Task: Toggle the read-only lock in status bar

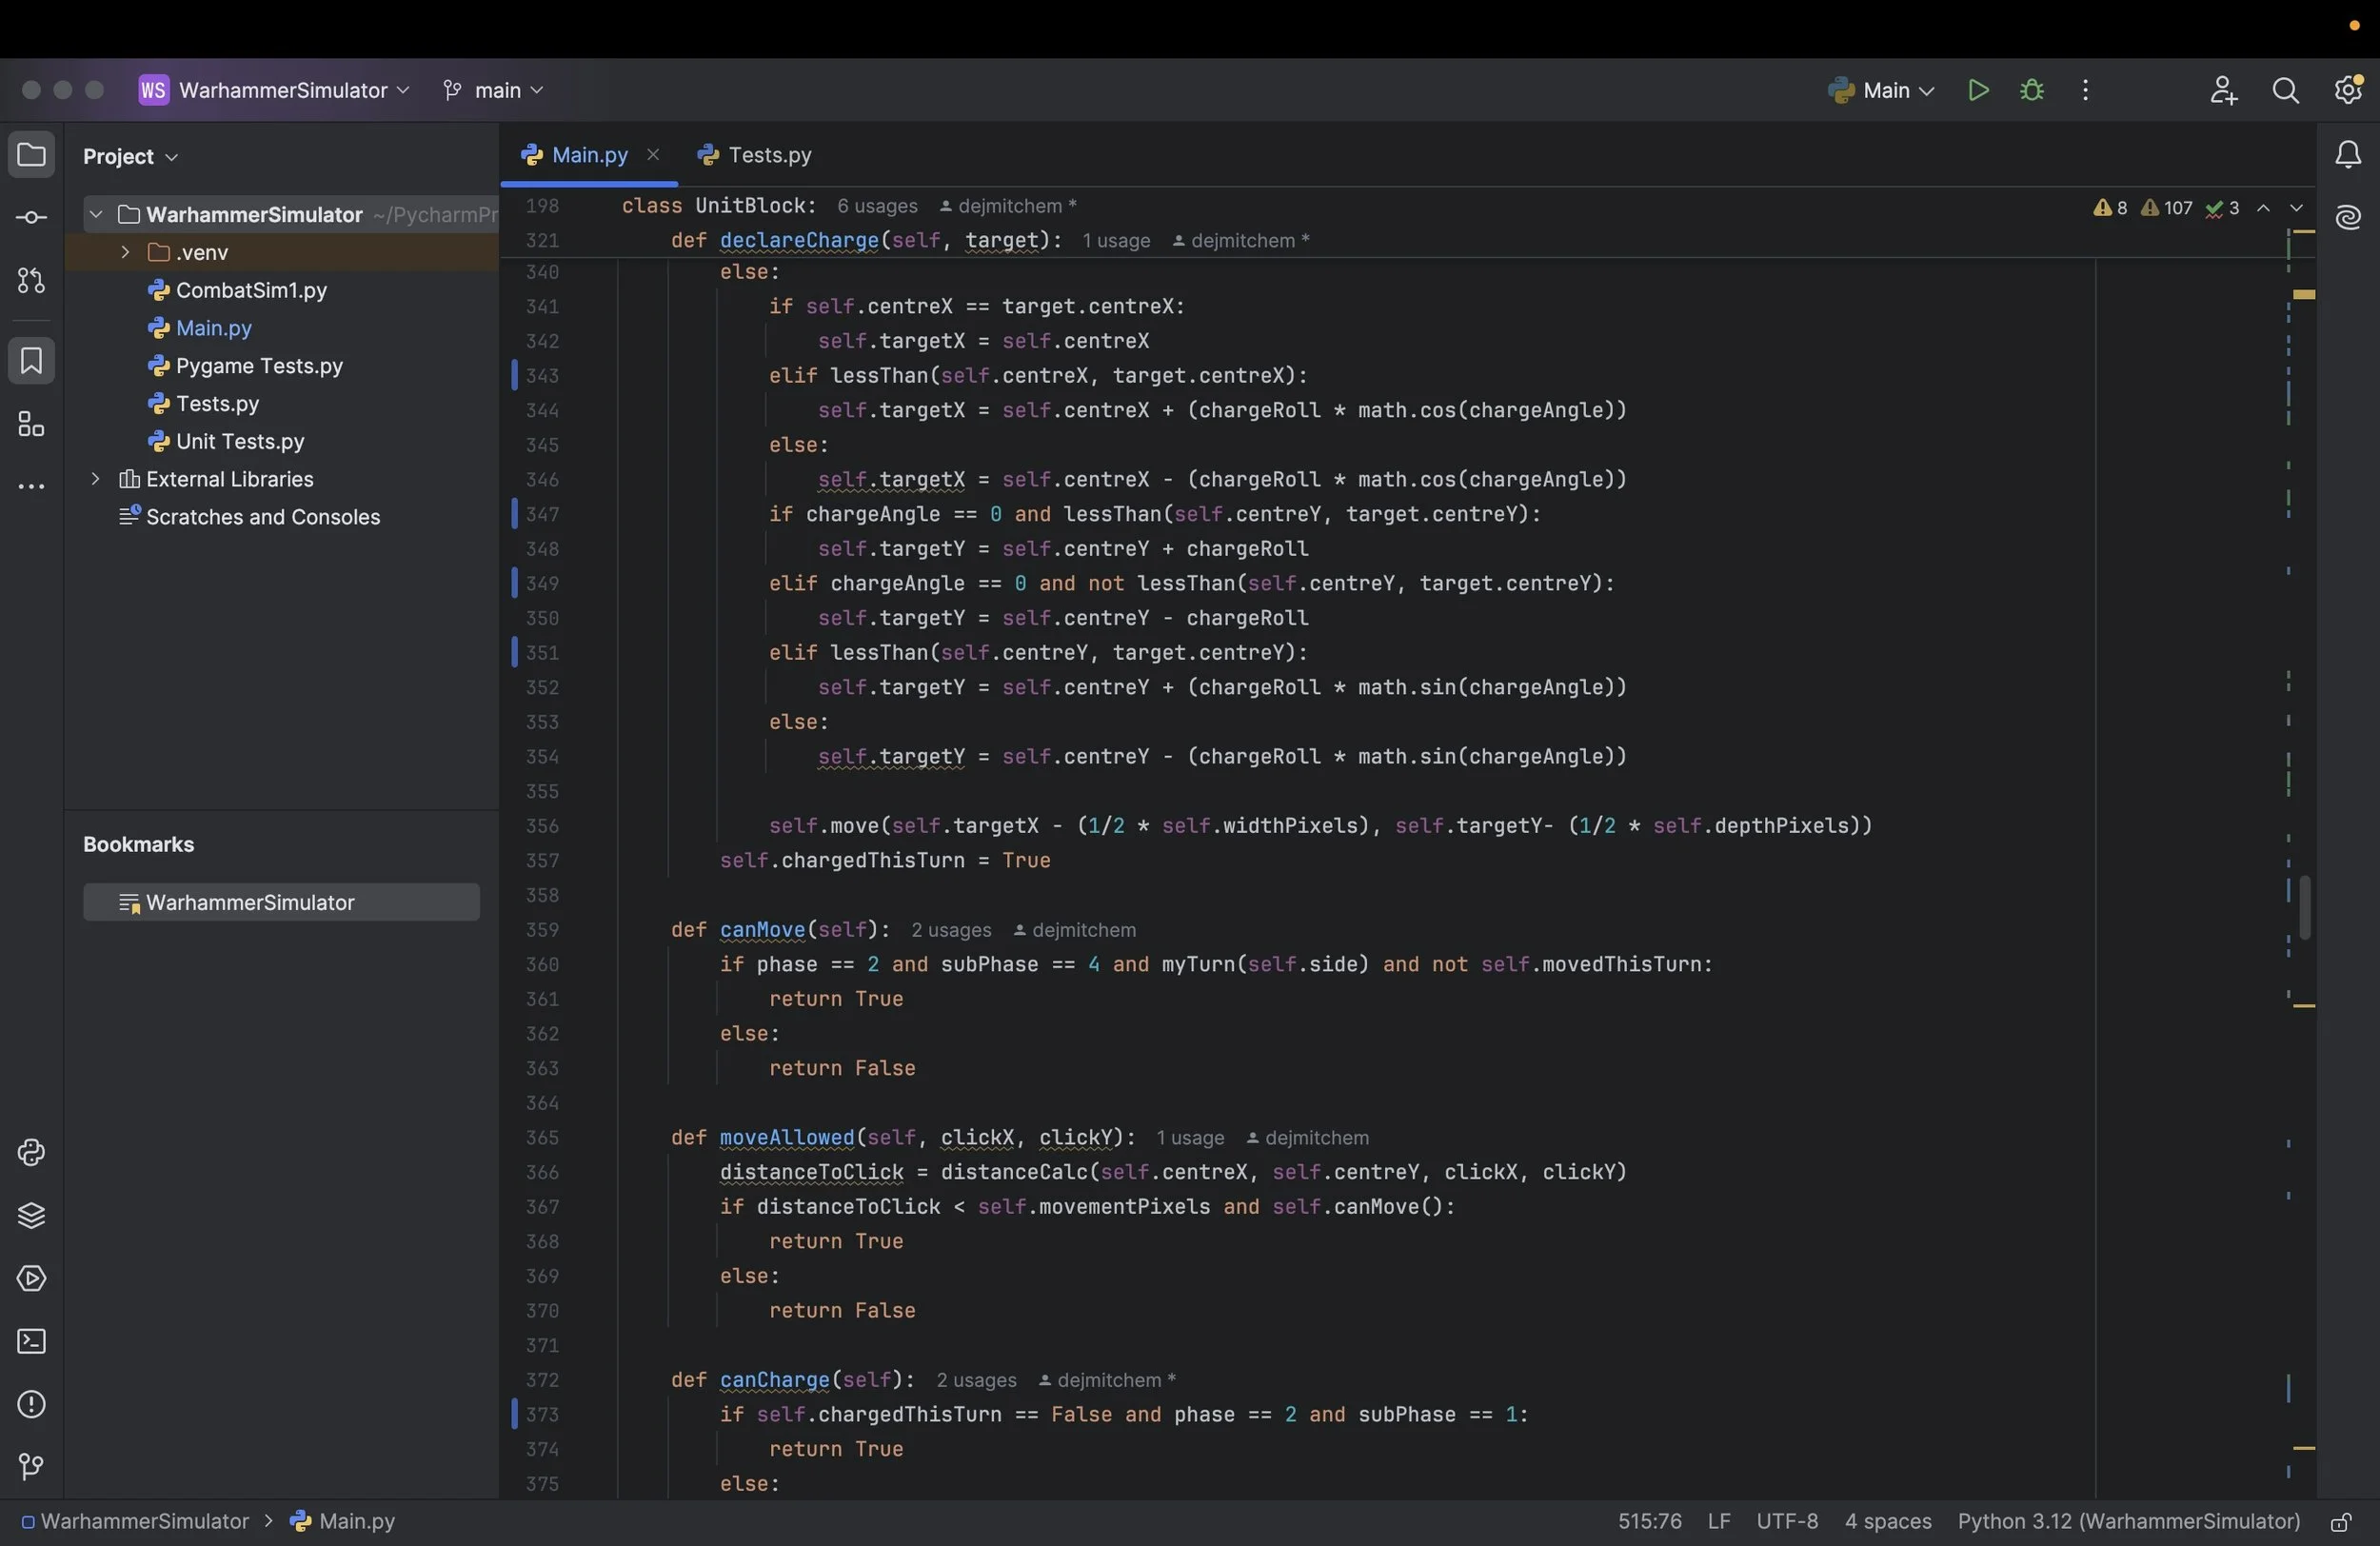Action: 2340,1522
